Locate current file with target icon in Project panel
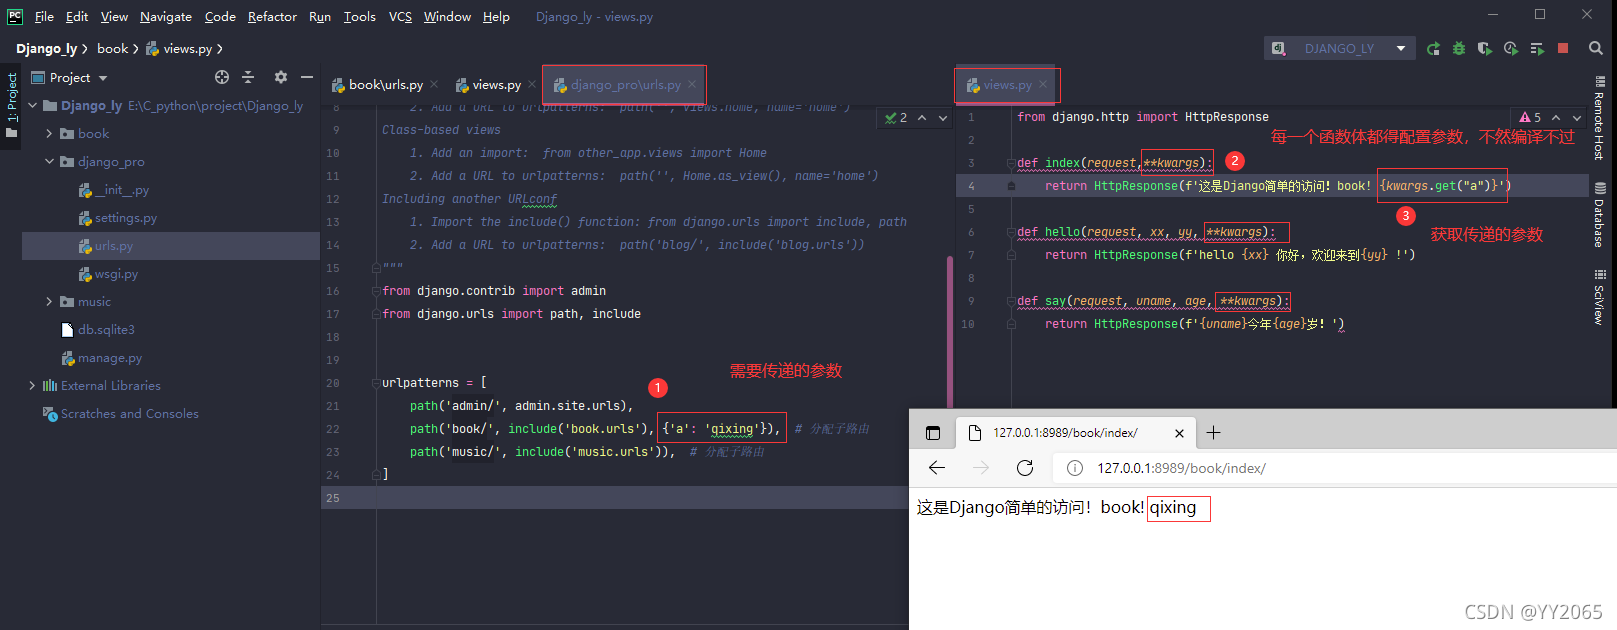The width and height of the screenshot is (1617, 630). [x=222, y=77]
